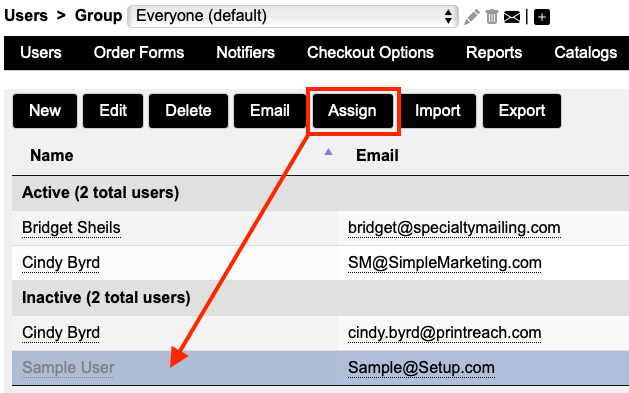Switch to the Catalogs tab
The height and width of the screenshot is (393, 629).
[x=586, y=53]
